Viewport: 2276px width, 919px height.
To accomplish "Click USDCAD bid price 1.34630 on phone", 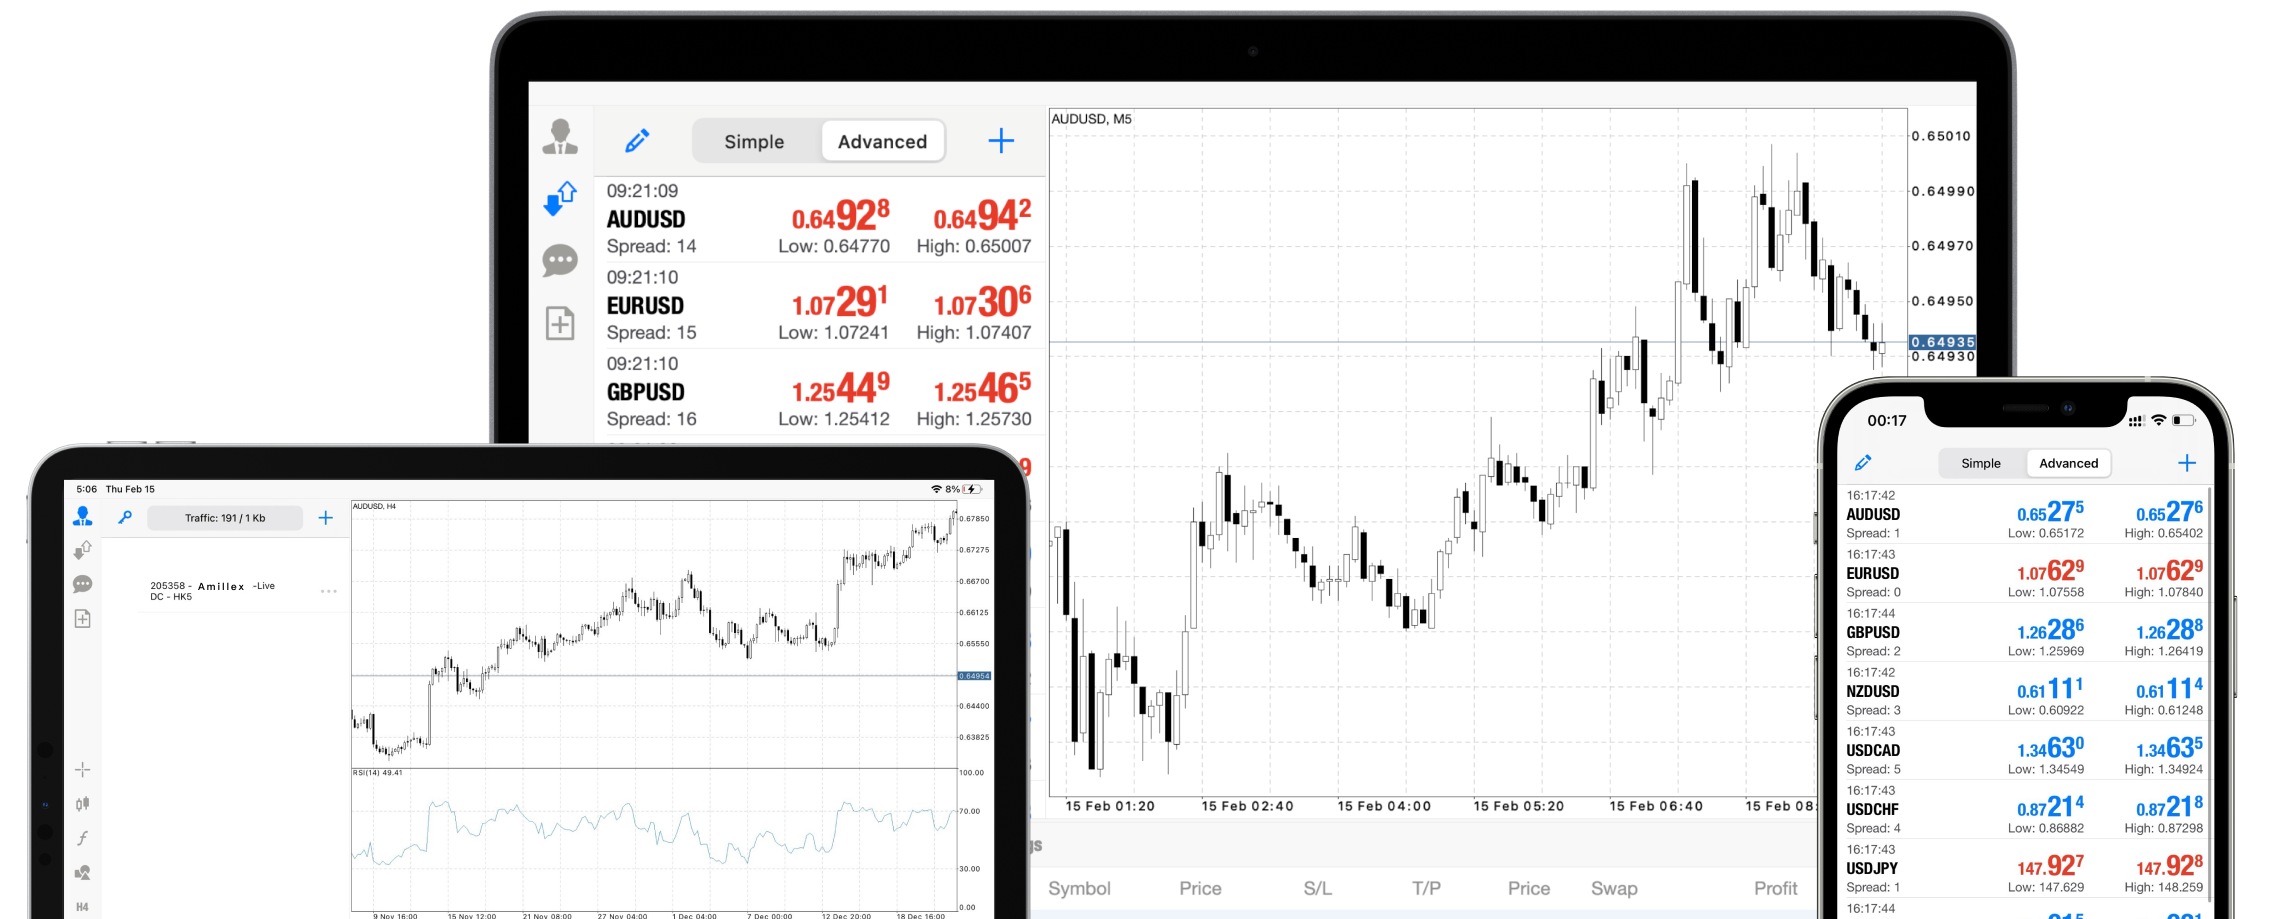I will [x=2050, y=748].
